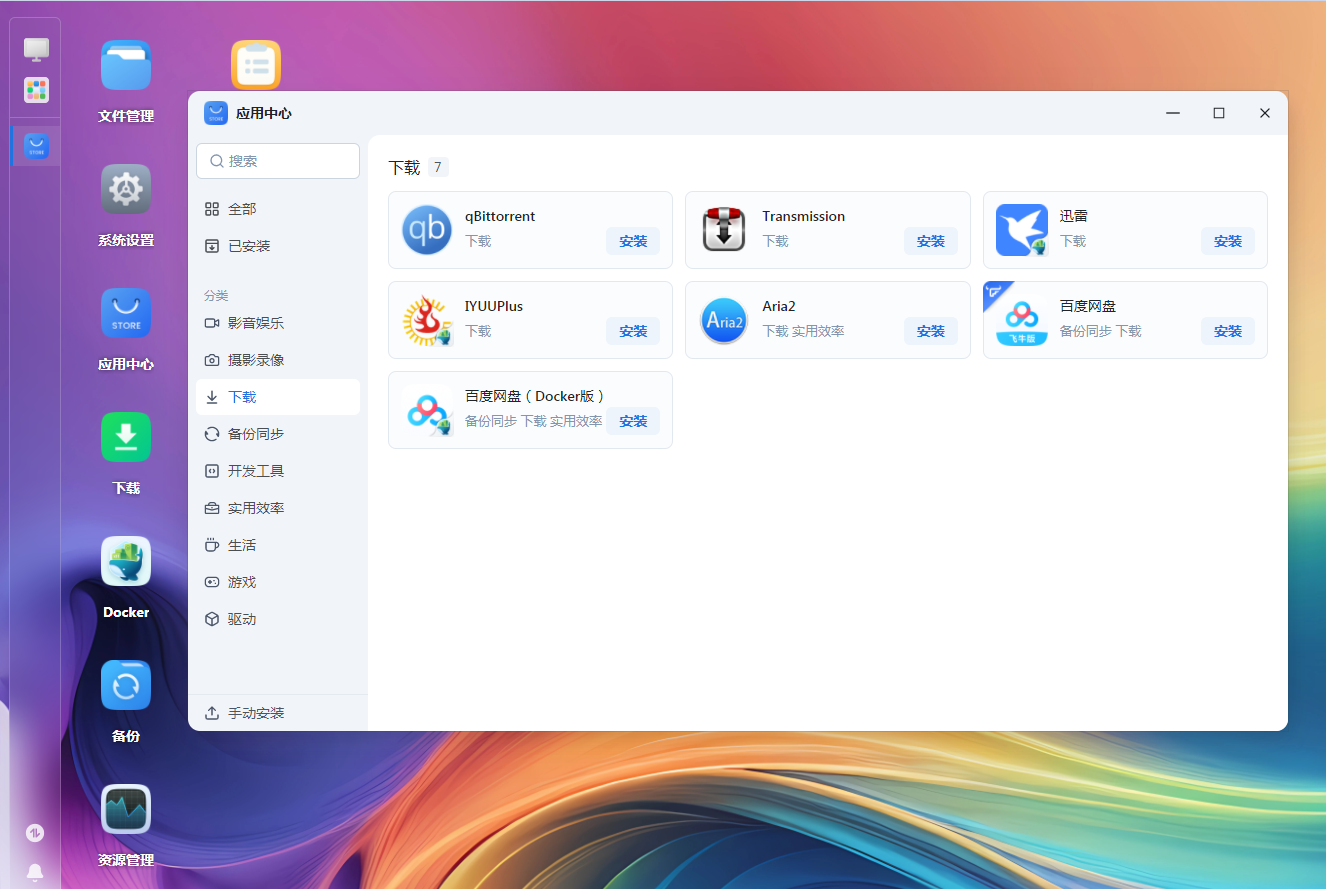This screenshot has width=1326, height=889.
Task: Select 生活 category
Action: pos(278,545)
